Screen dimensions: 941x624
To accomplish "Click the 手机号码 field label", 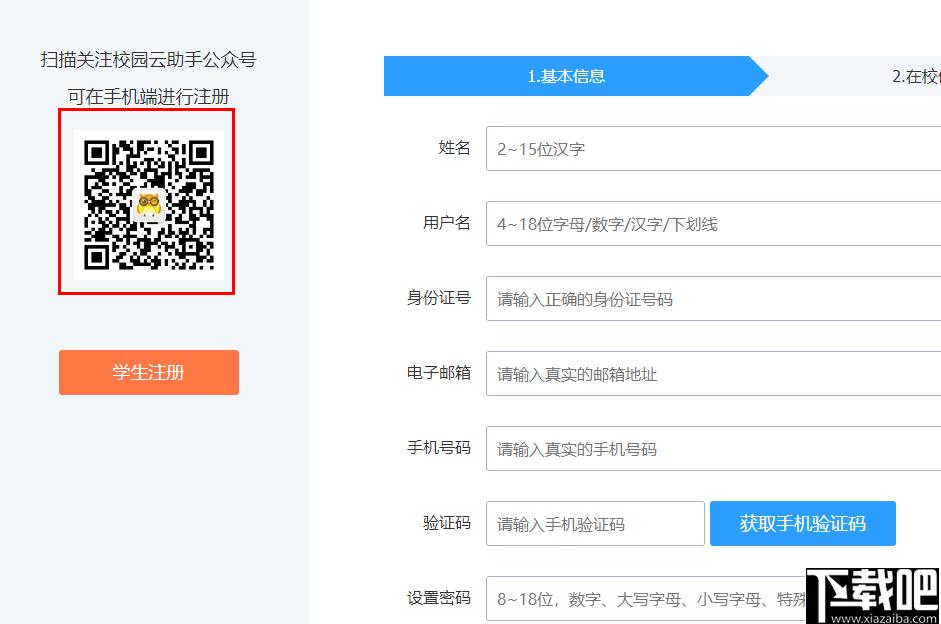I will 439,448.
